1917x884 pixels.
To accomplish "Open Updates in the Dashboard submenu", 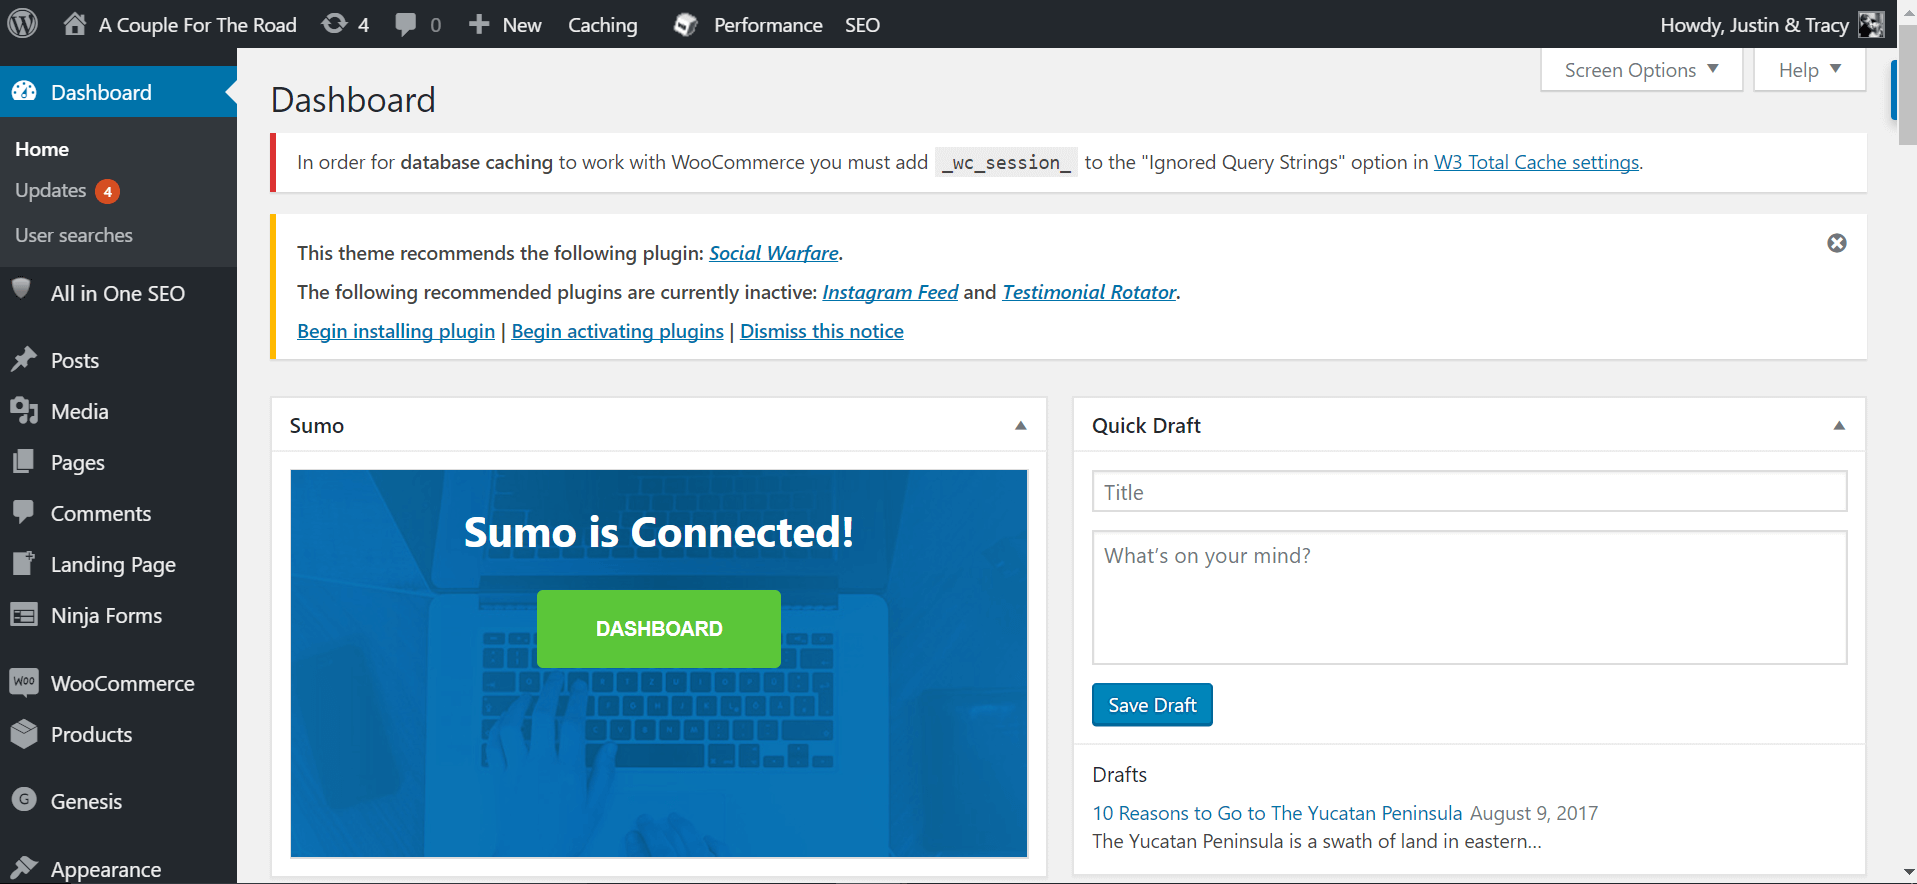I will 50,190.
